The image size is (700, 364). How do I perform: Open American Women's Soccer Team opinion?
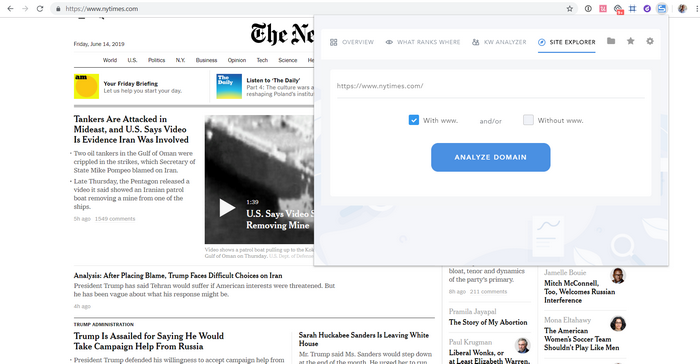[x=581, y=339]
